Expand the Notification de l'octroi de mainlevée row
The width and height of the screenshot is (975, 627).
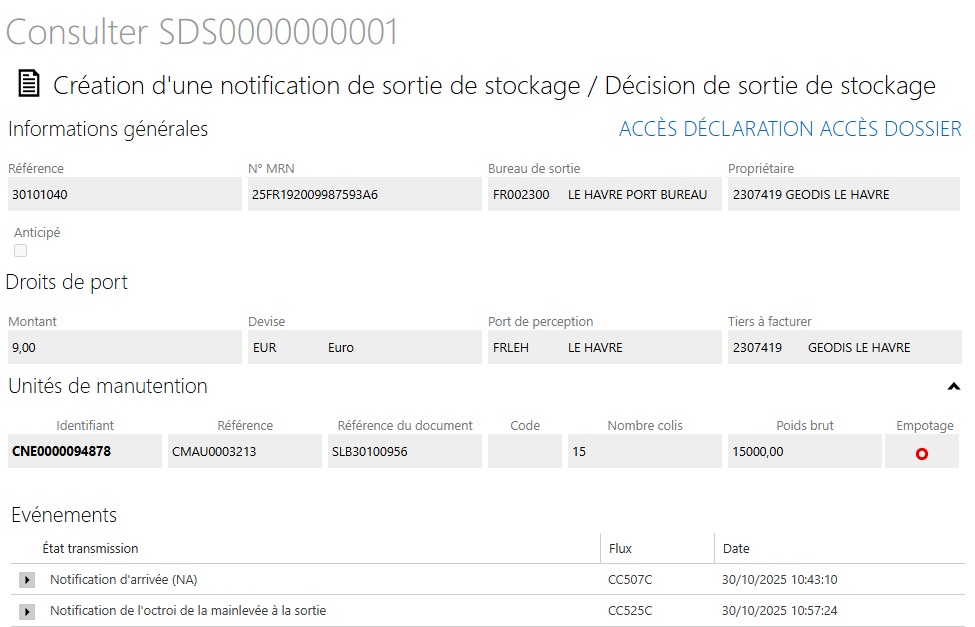[x=27, y=611]
